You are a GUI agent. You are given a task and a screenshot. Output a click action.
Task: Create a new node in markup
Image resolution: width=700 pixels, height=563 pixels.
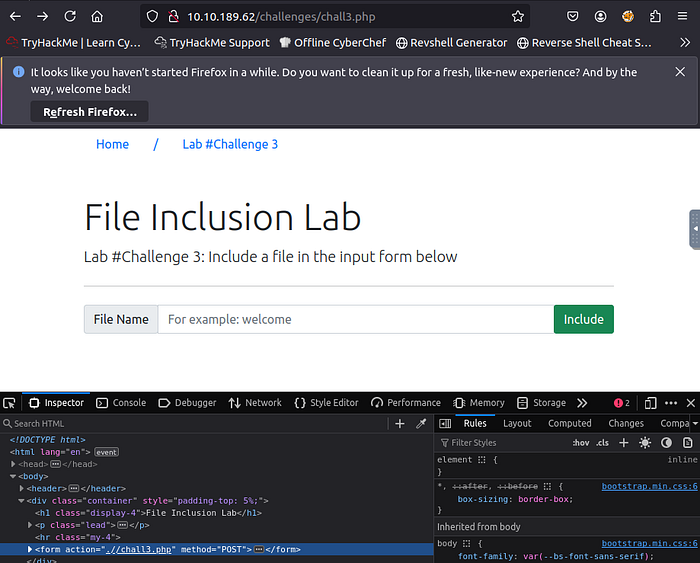pyautogui.click(x=400, y=424)
